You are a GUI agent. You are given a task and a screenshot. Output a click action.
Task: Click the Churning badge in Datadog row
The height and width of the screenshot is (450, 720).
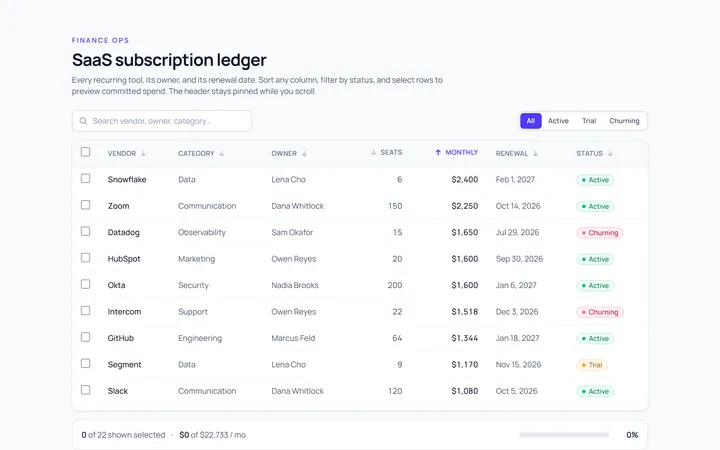coord(600,233)
